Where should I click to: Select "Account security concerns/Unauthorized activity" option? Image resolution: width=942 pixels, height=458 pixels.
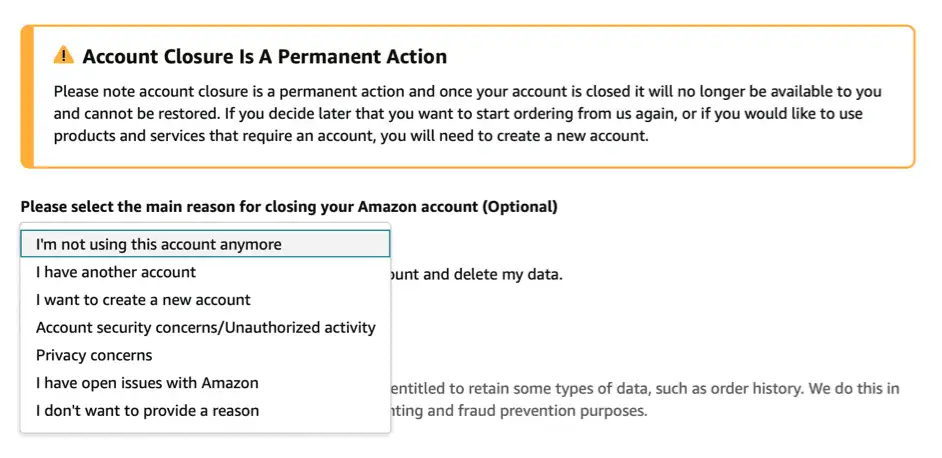205,327
